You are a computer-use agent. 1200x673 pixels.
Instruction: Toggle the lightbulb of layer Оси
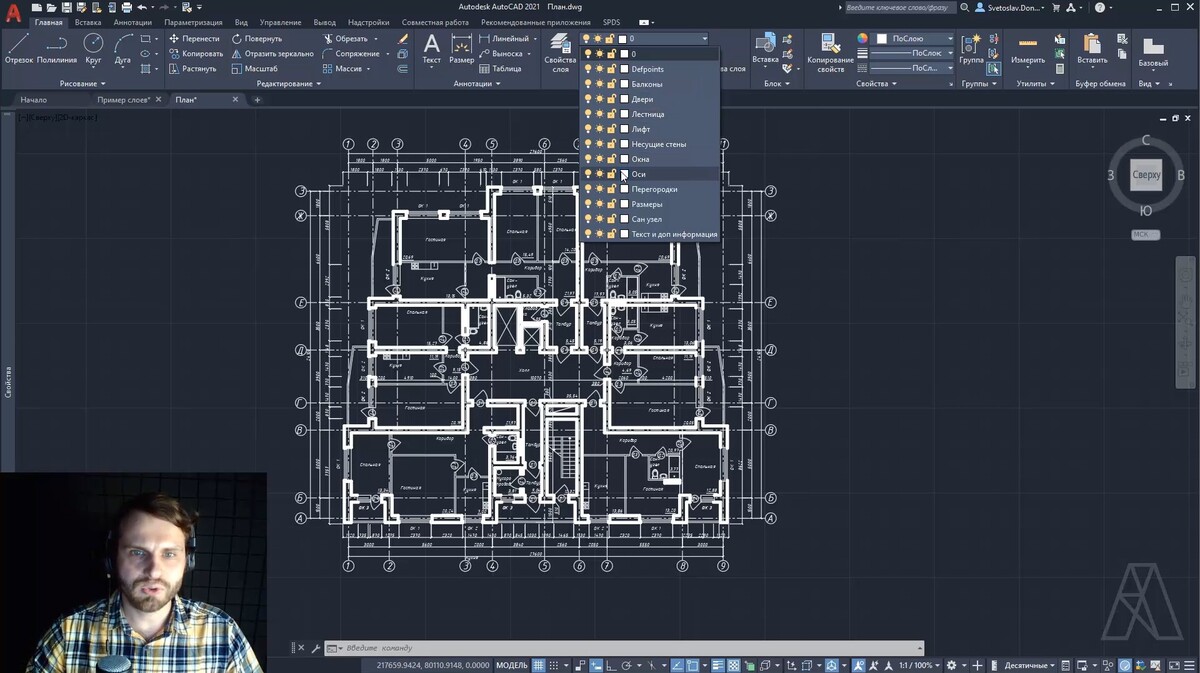click(x=588, y=174)
